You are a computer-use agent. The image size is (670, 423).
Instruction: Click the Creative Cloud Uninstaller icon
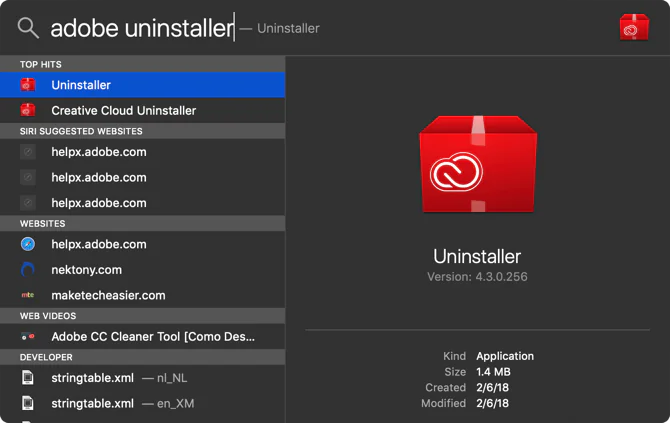click(x=28, y=111)
